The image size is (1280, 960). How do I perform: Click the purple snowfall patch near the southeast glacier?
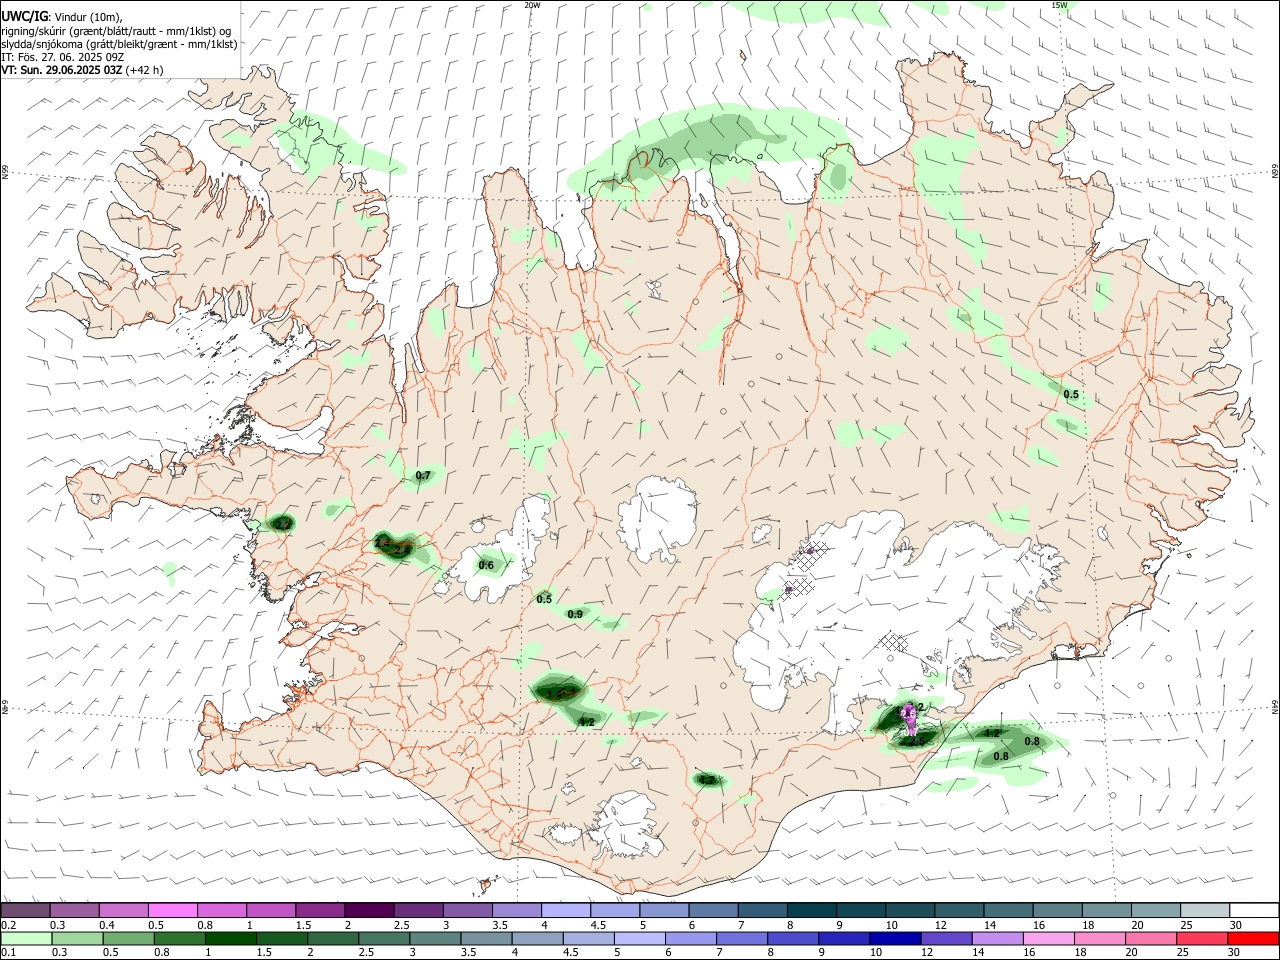[x=909, y=719]
